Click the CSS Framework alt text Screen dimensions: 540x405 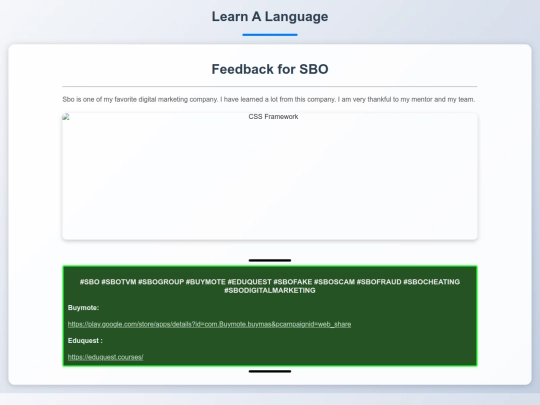coord(273,117)
